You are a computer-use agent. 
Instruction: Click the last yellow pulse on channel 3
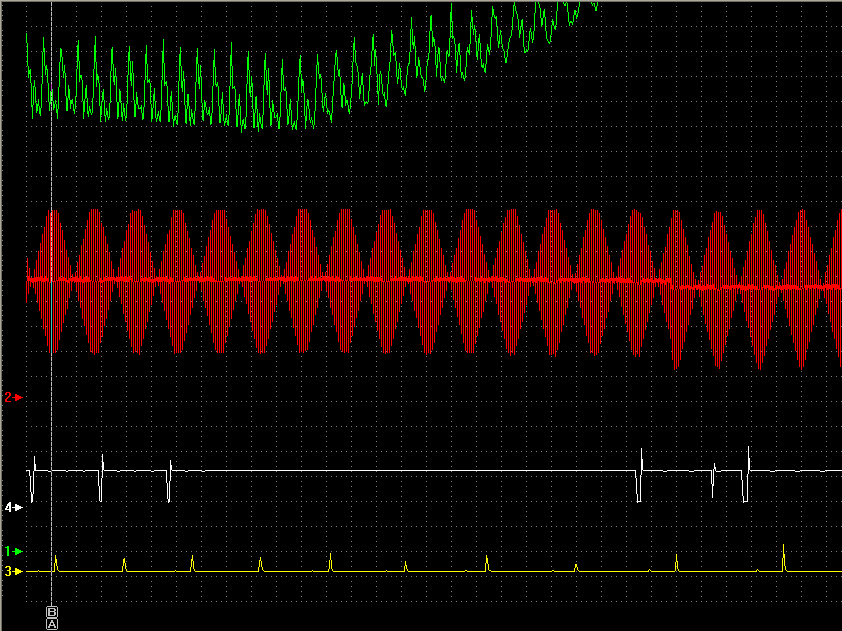tap(784, 555)
